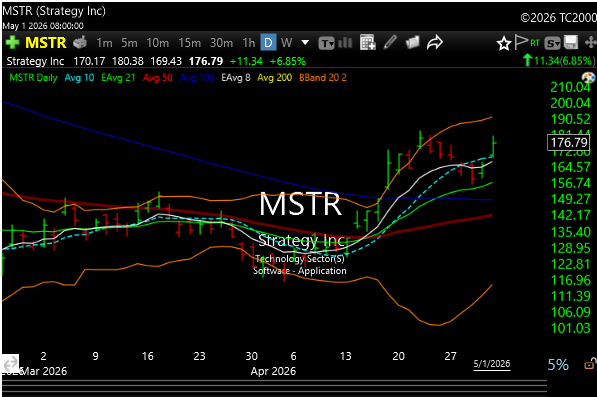The width and height of the screenshot is (597, 397).
Task: Select the Daily (D) time frame
Action: pyautogui.click(x=268, y=43)
